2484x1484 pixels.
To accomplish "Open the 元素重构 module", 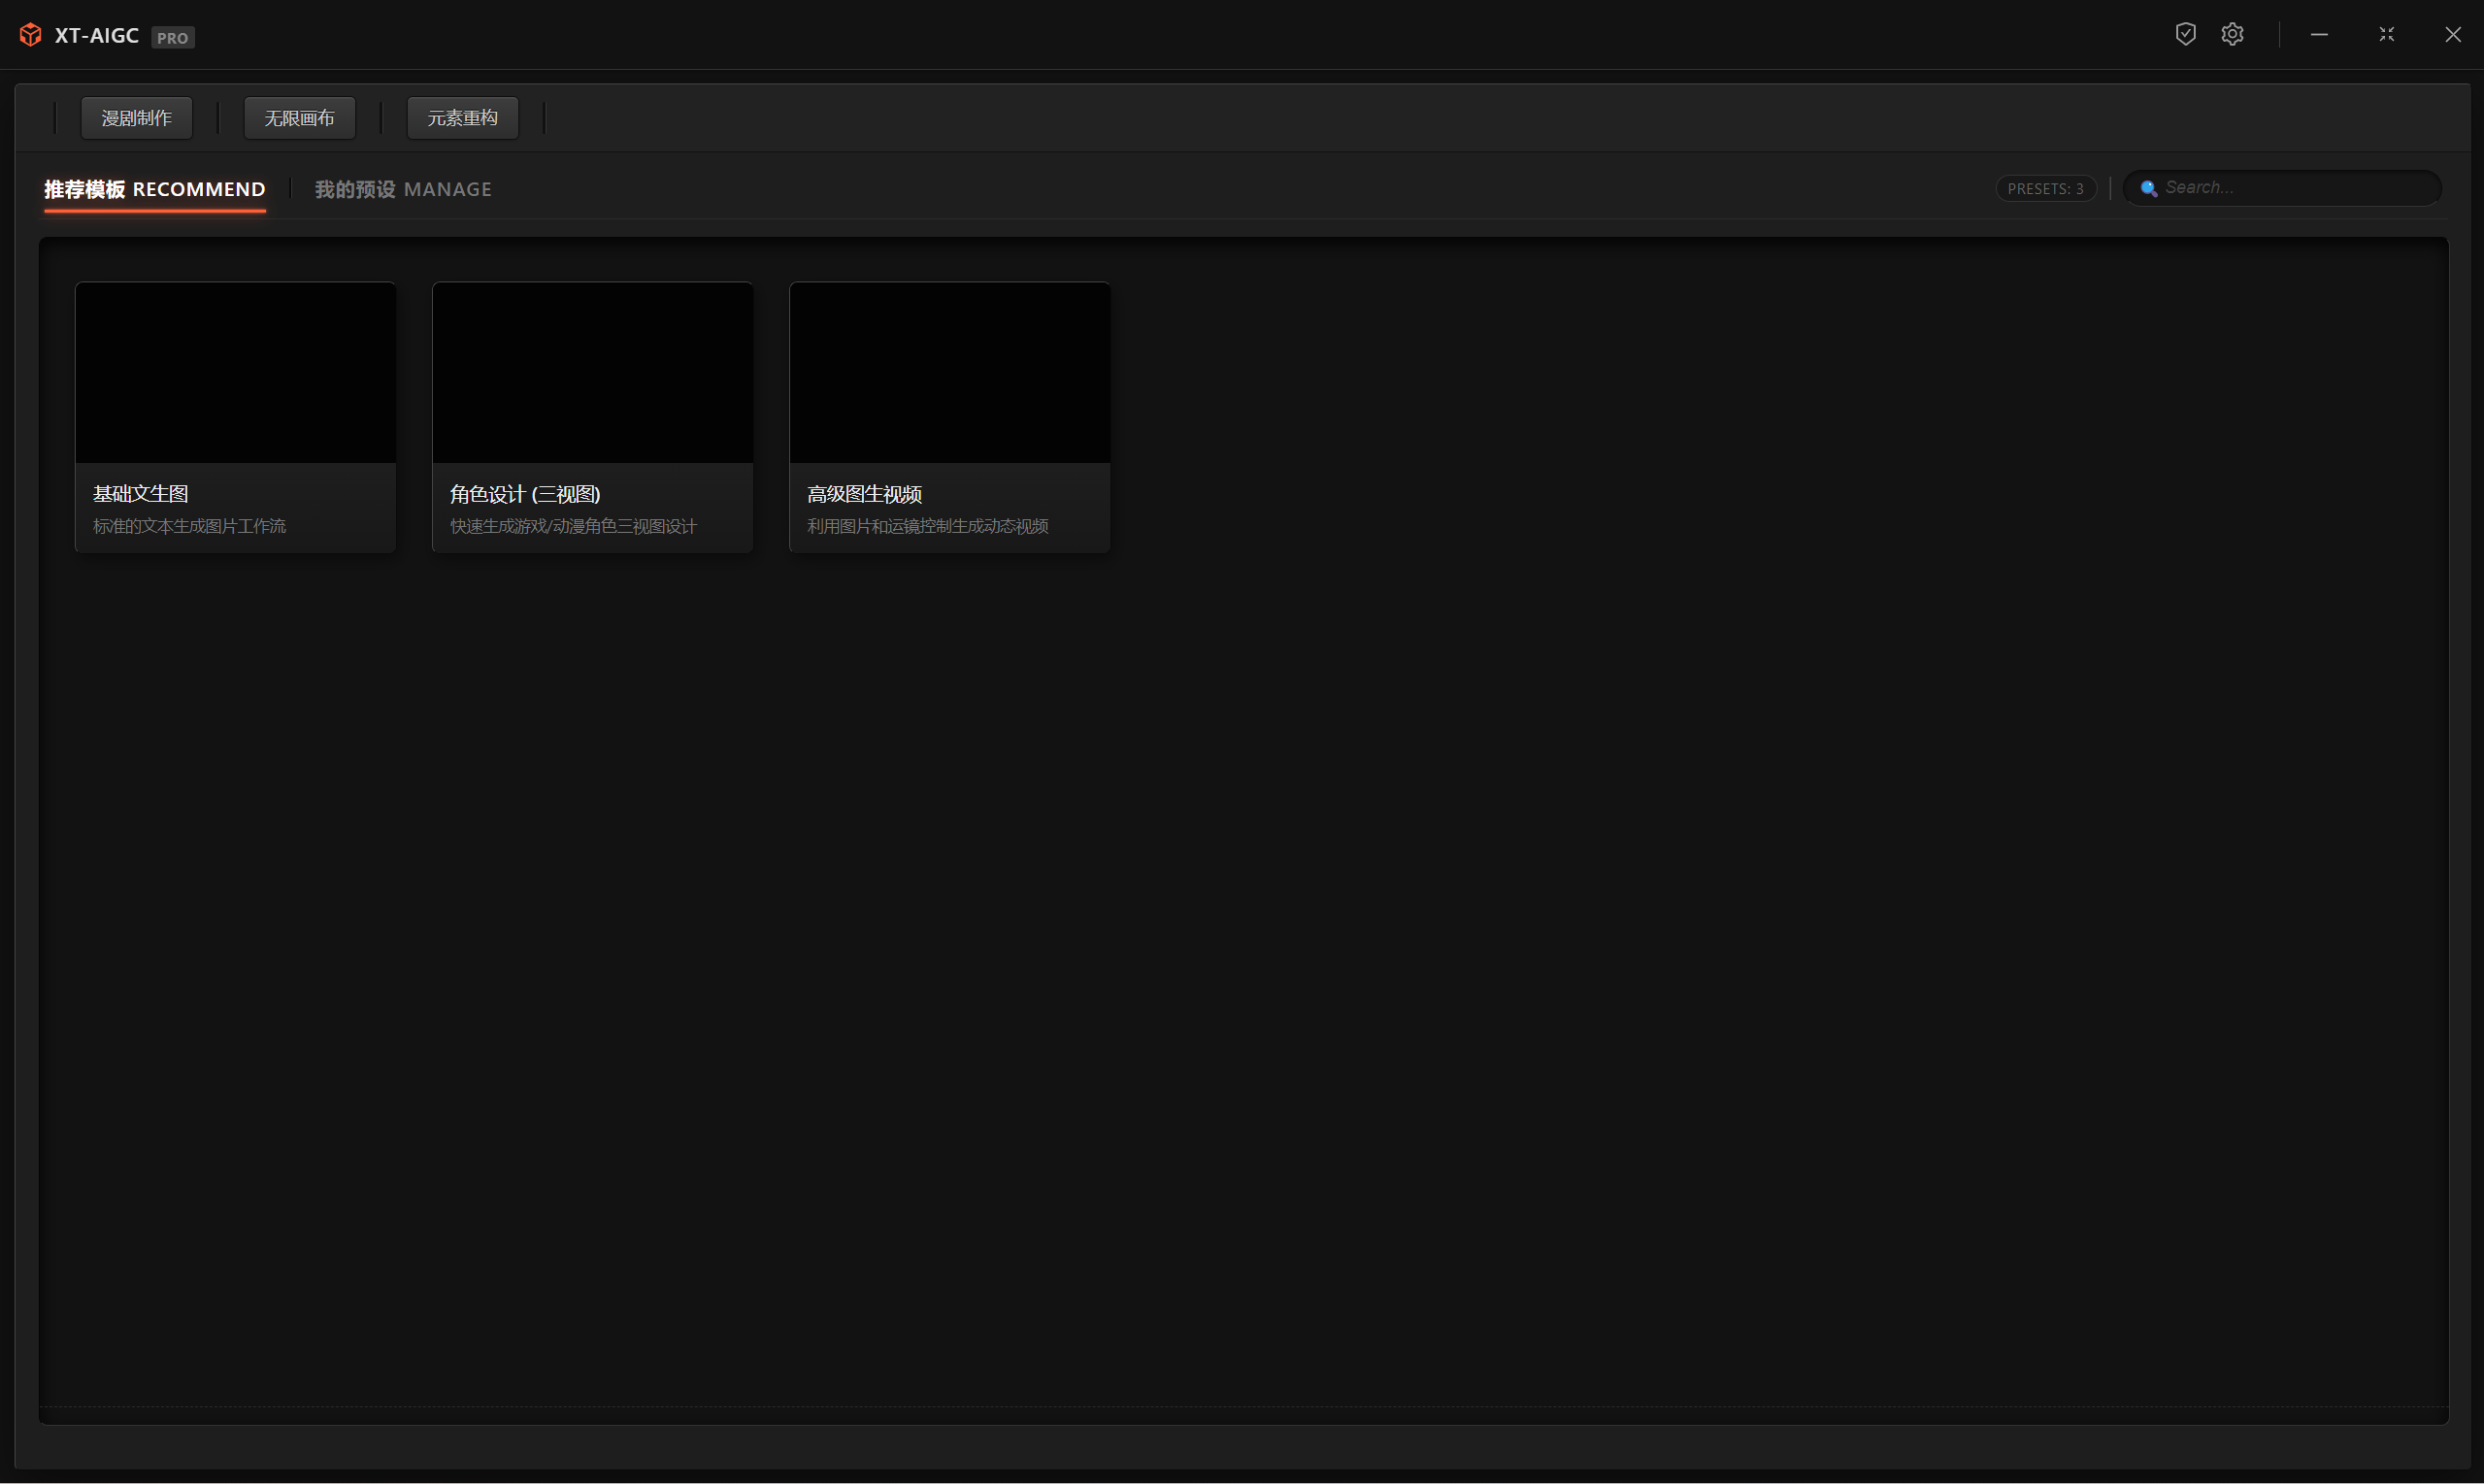I will pos(462,118).
